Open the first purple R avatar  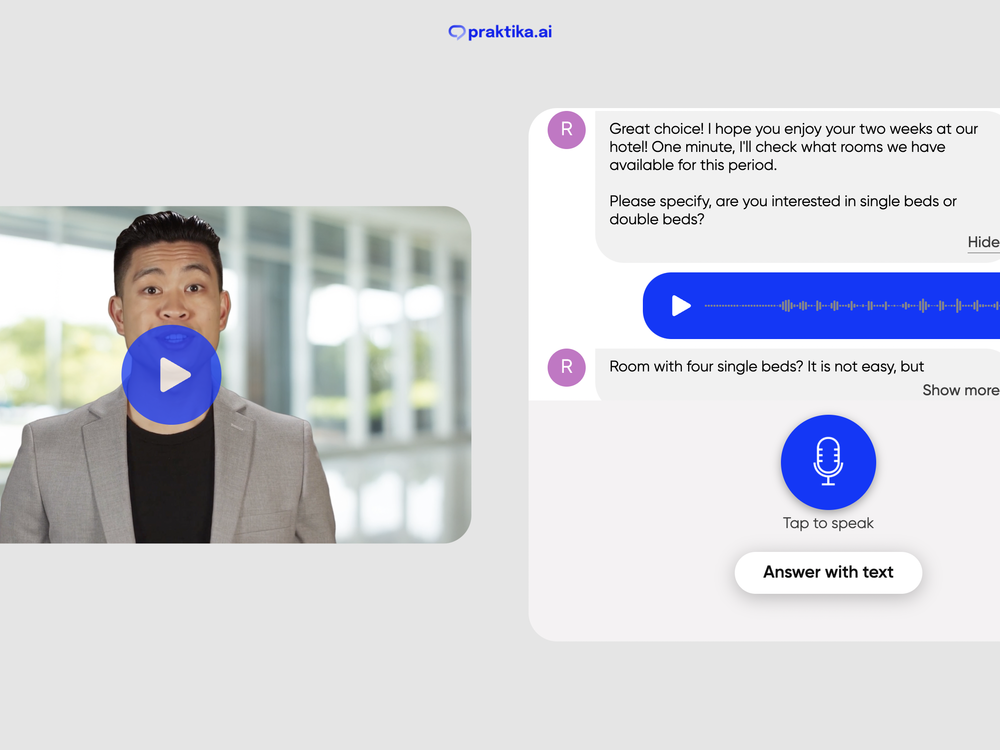[x=566, y=129]
